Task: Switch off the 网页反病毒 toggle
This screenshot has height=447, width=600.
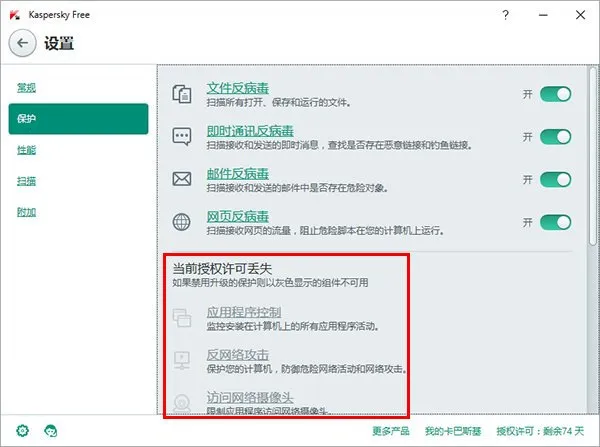Action: (x=555, y=221)
